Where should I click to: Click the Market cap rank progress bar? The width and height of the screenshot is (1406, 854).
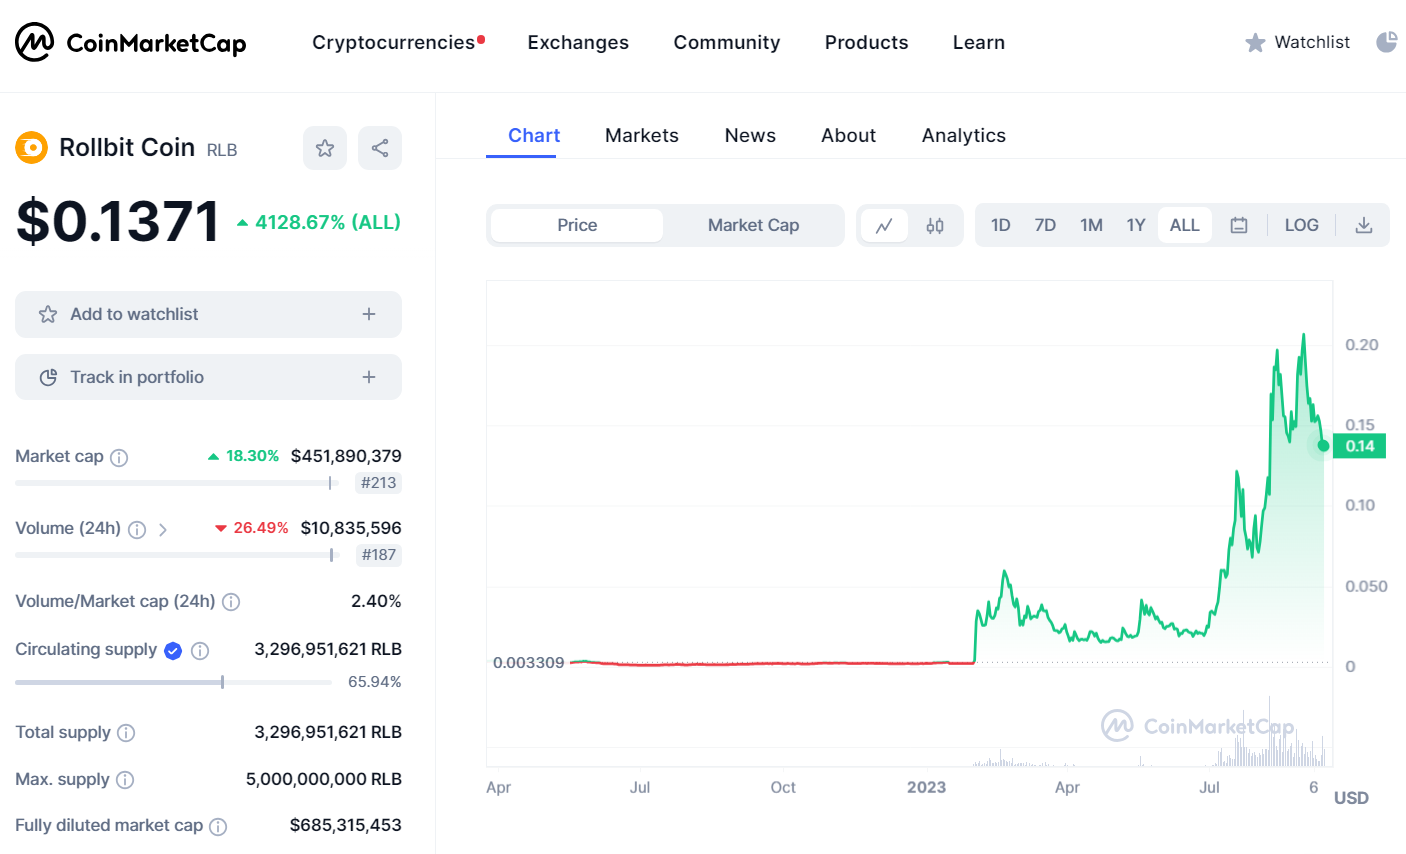[177, 483]
